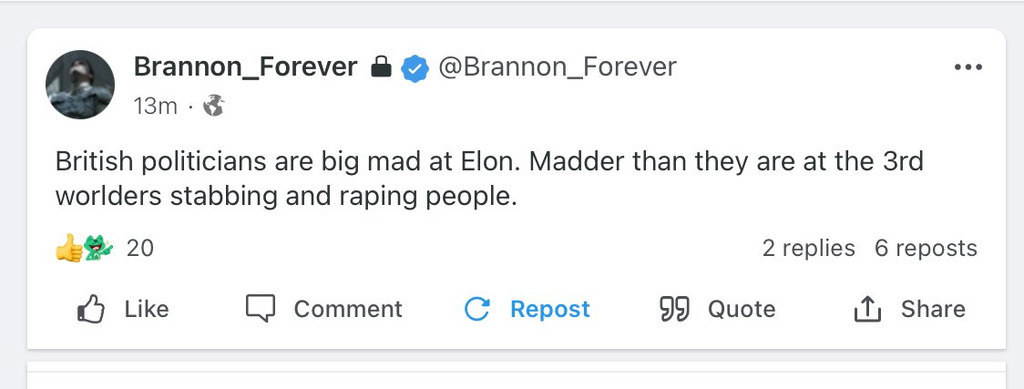View the 2 replies
The image size is (1024, 389).
pyautogui.click(x=808, y=248)
